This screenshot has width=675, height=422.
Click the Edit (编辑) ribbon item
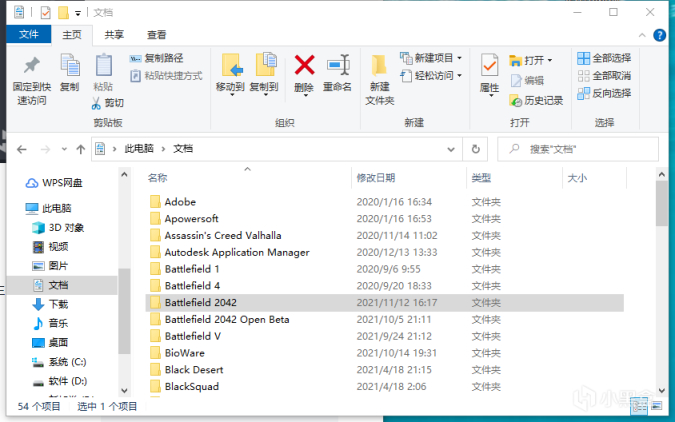pos(527,81)
